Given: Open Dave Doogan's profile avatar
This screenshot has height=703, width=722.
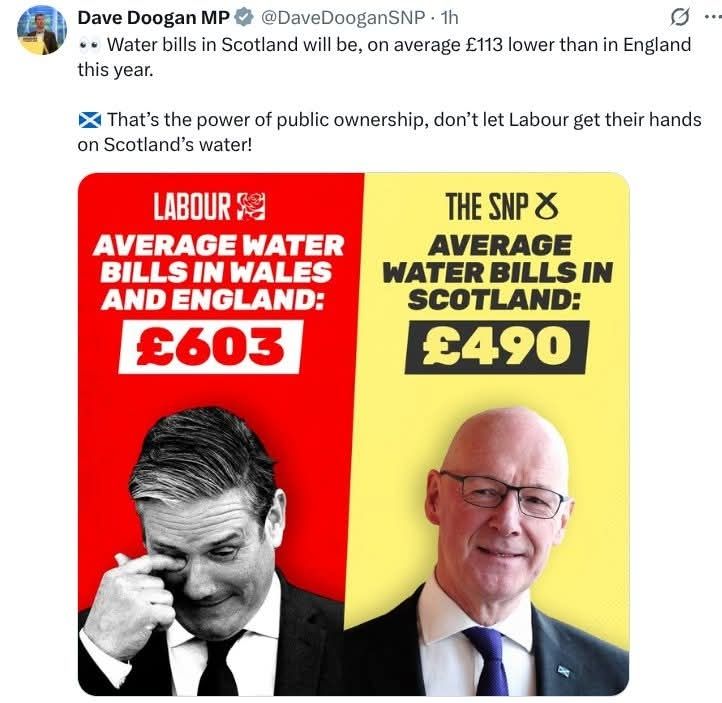Looking at the screenshot, I should pyautogui.click(x=42, y=30).
